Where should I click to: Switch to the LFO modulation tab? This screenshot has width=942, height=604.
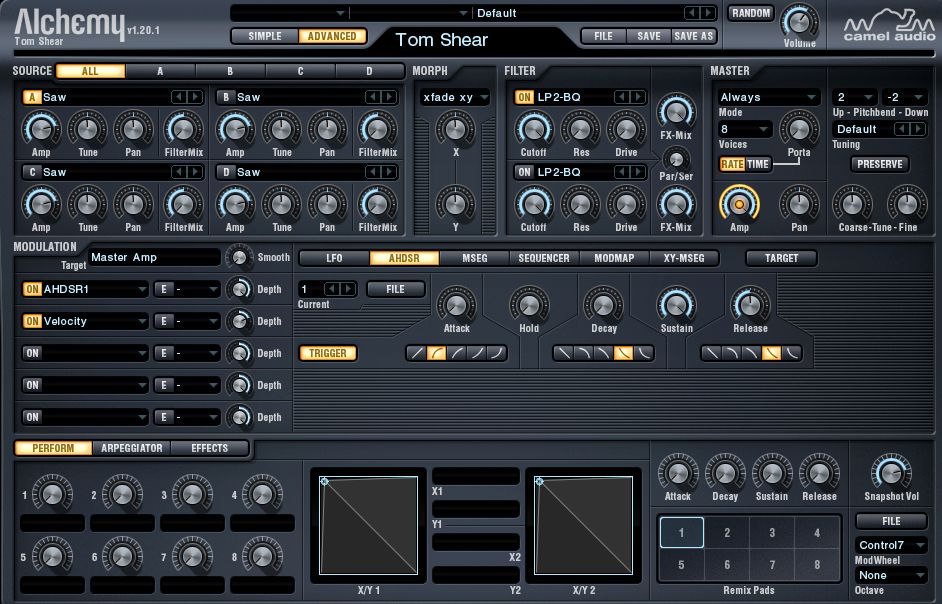point(334,258)
